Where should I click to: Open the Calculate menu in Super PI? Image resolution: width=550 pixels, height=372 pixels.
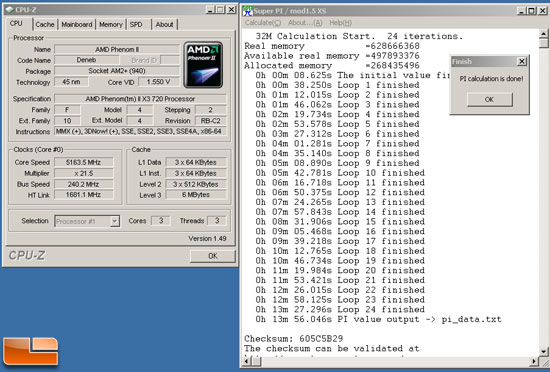click(x=263, y=22)
